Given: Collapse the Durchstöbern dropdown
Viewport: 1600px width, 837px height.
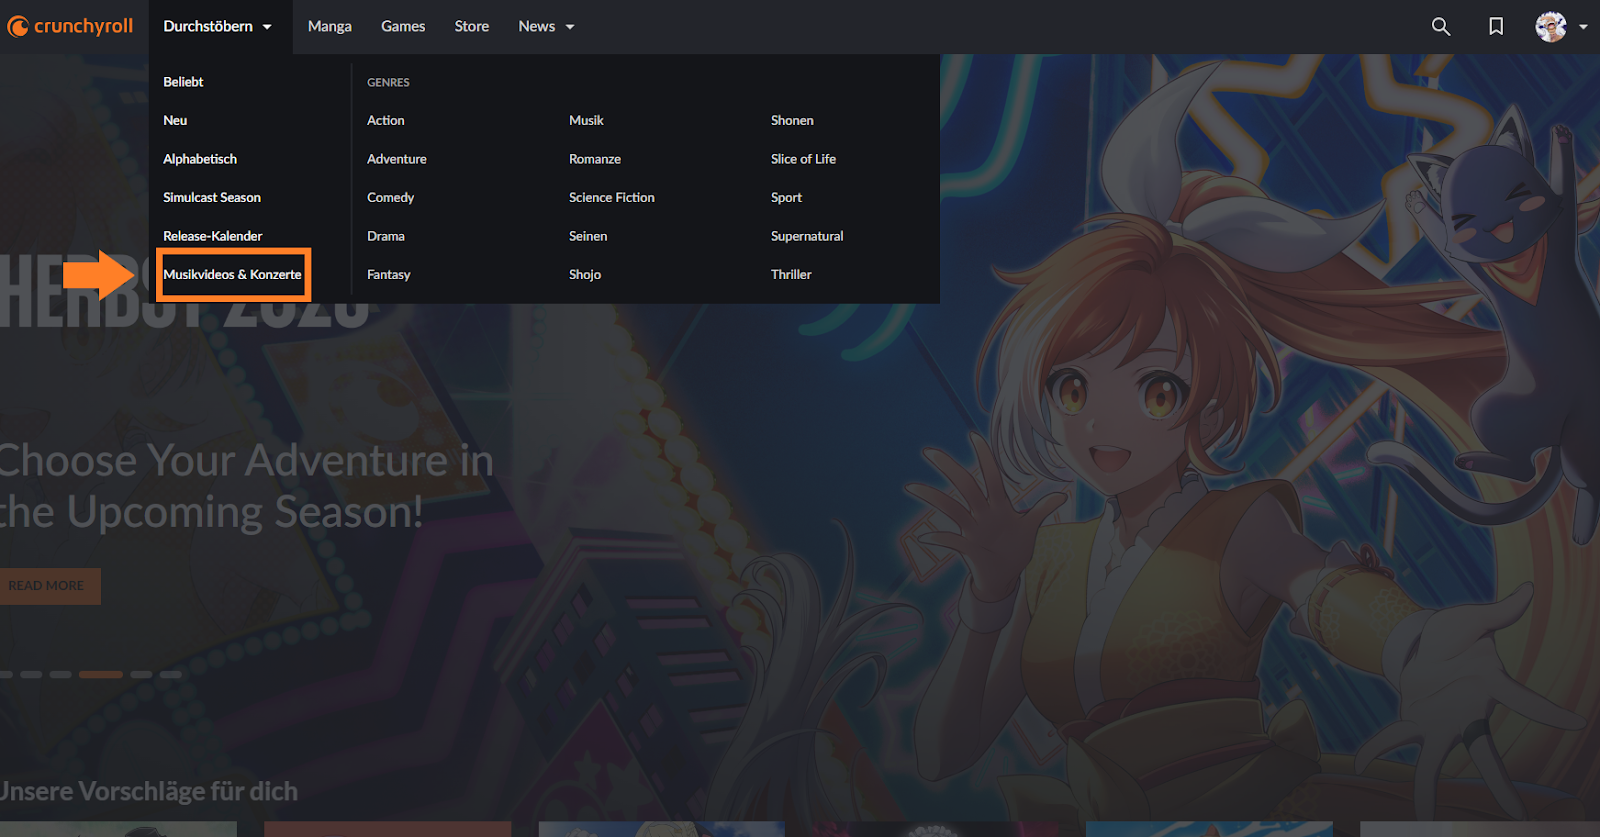Looking at the screenshot, I should coord(218,26).
